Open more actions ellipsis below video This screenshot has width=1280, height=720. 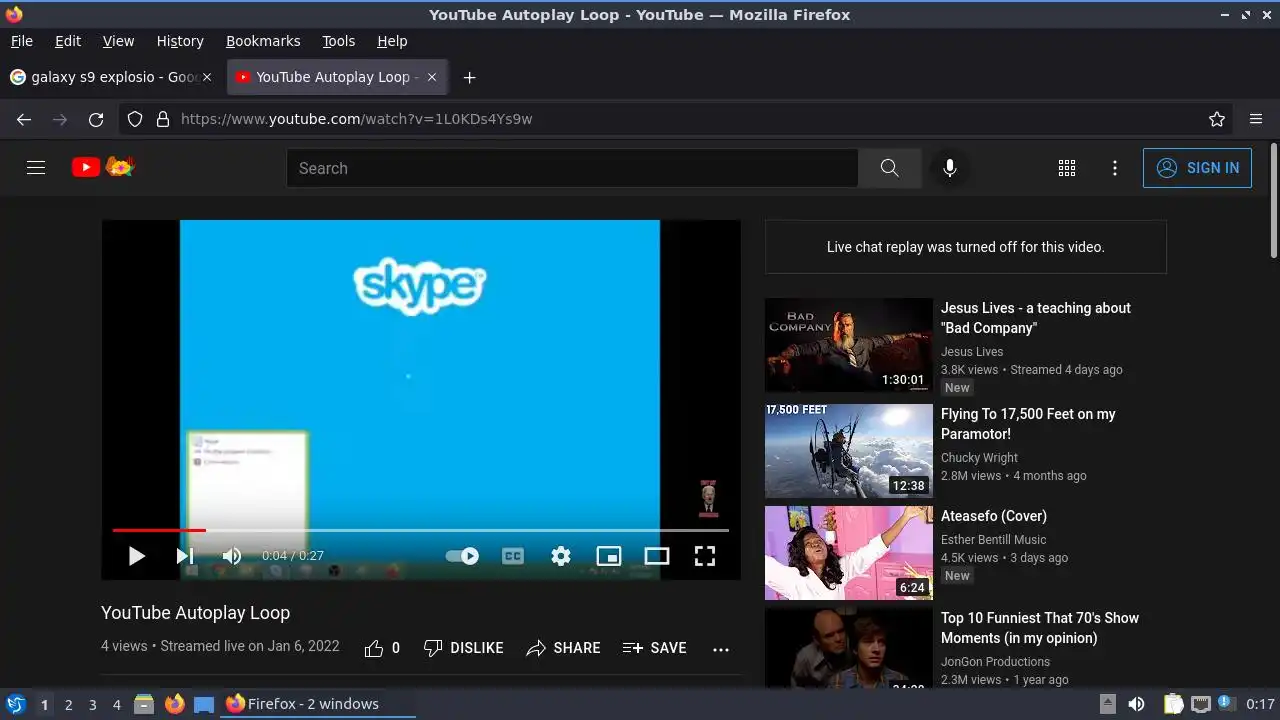click(721, 649)
